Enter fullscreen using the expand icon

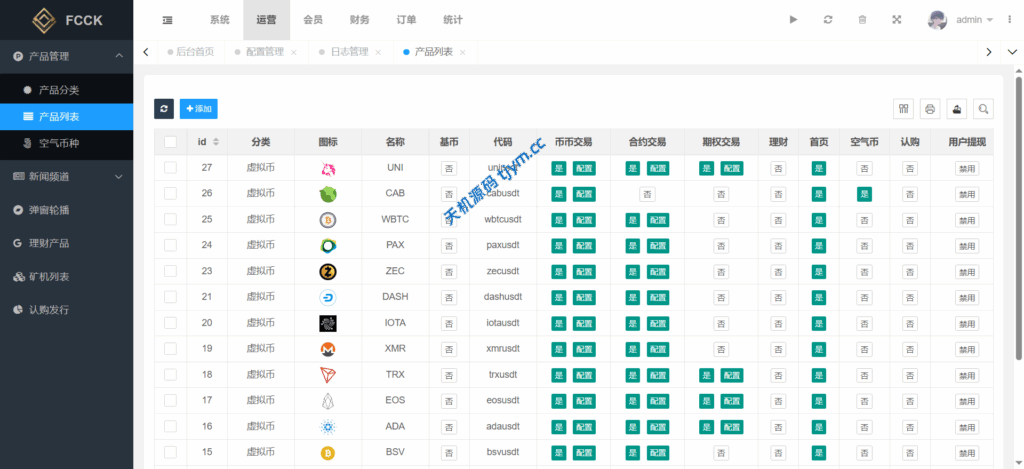click(x=896, y=20)
